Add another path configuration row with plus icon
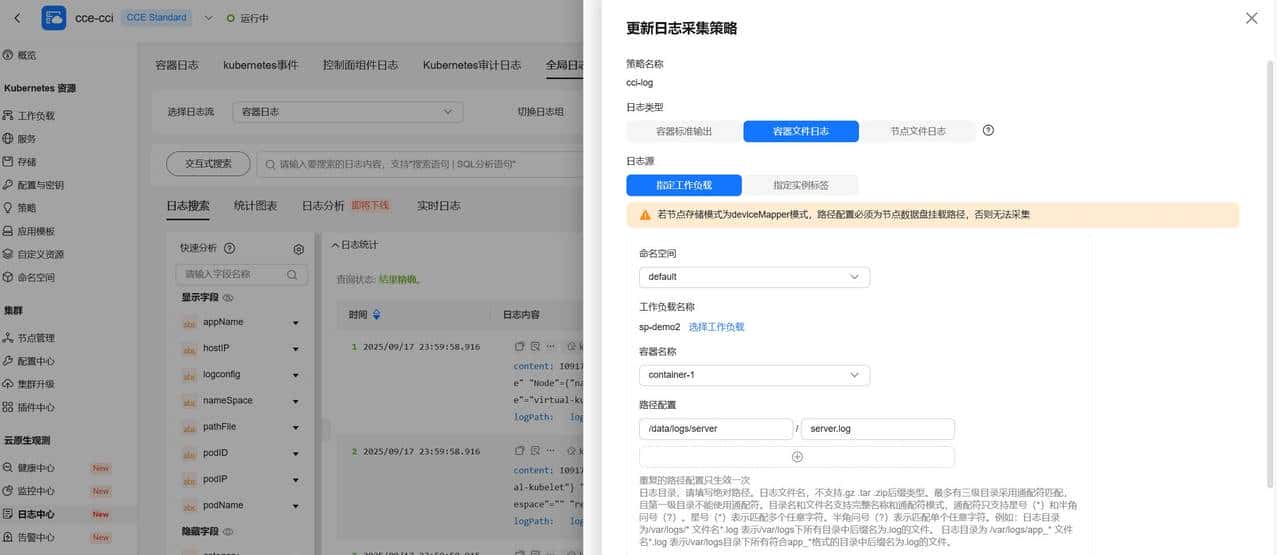This screenshot has width=1280, height=555. (797, 457)
